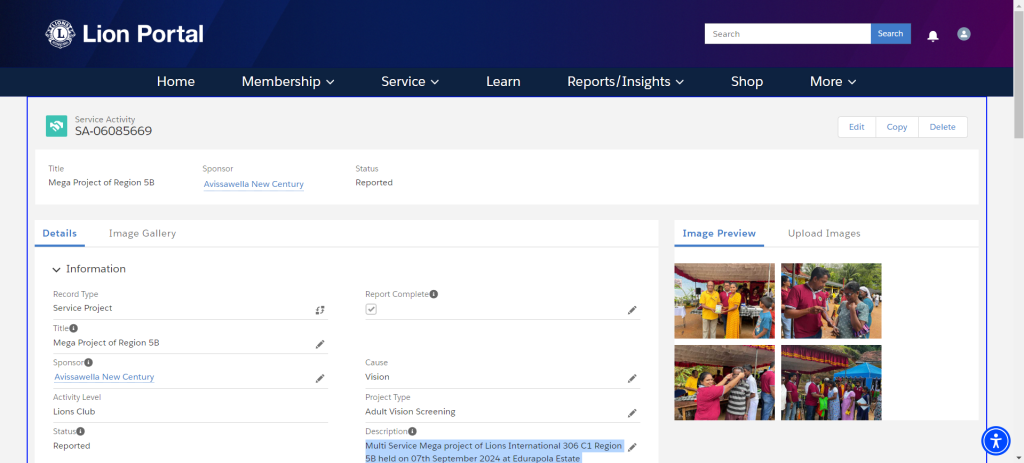Show Status field info tooltip
1024x463 pixels.
(80, 431)
